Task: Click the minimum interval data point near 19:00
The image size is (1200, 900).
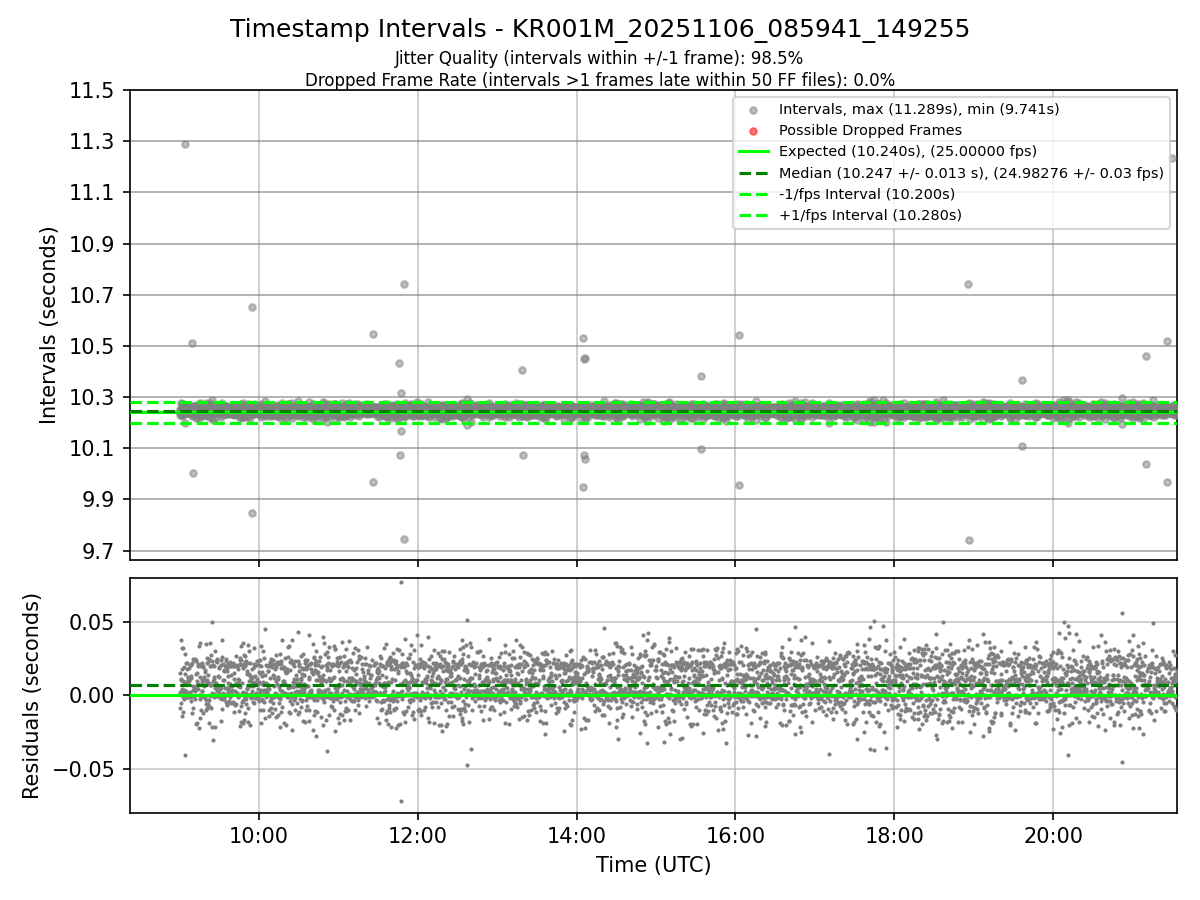Action: (968, 540)
